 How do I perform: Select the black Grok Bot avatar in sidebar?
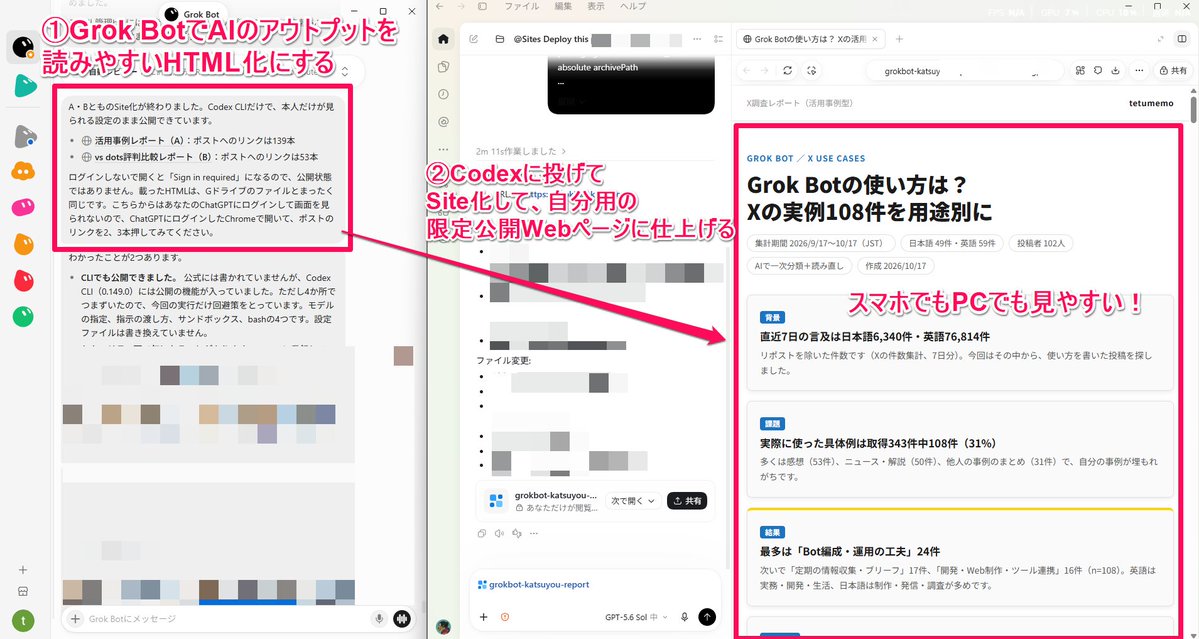(24, 47)
